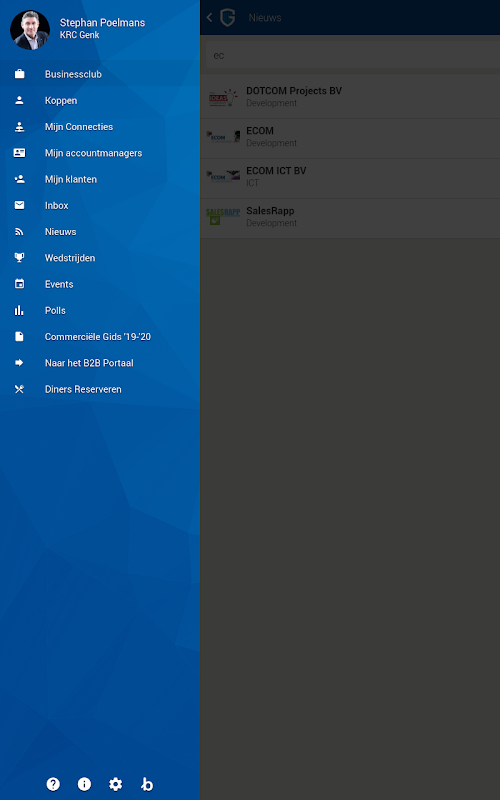Open Diners Reserveren entry
500x800 pixels.
tap(99, 389)
